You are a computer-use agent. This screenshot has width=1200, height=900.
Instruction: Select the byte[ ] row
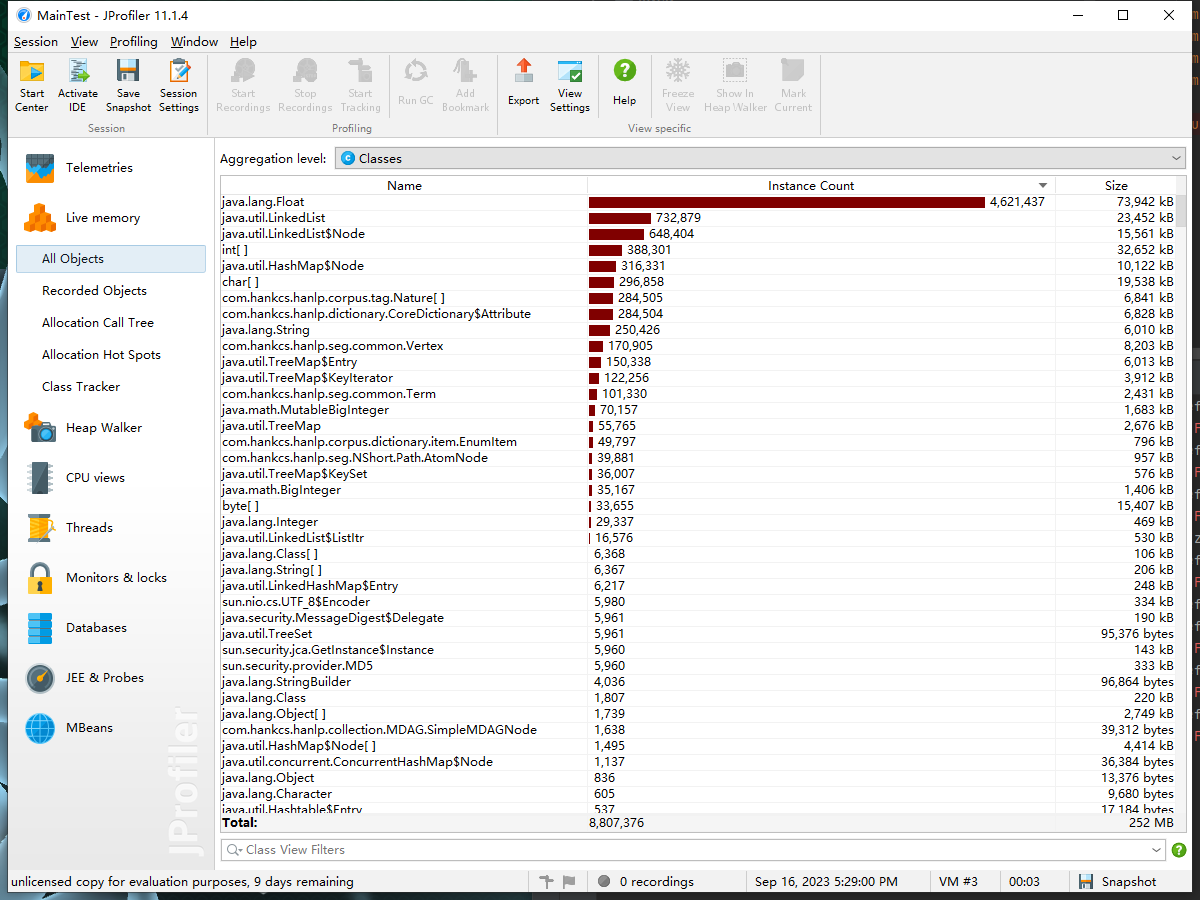click(698, 506)
